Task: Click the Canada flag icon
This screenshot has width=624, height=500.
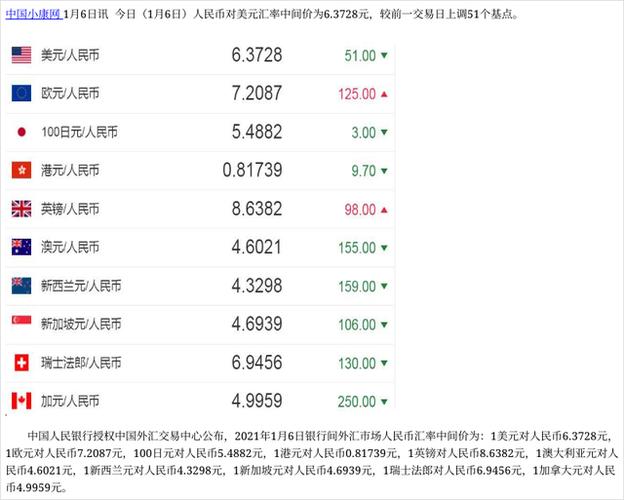Action: [x=21, y=400]
